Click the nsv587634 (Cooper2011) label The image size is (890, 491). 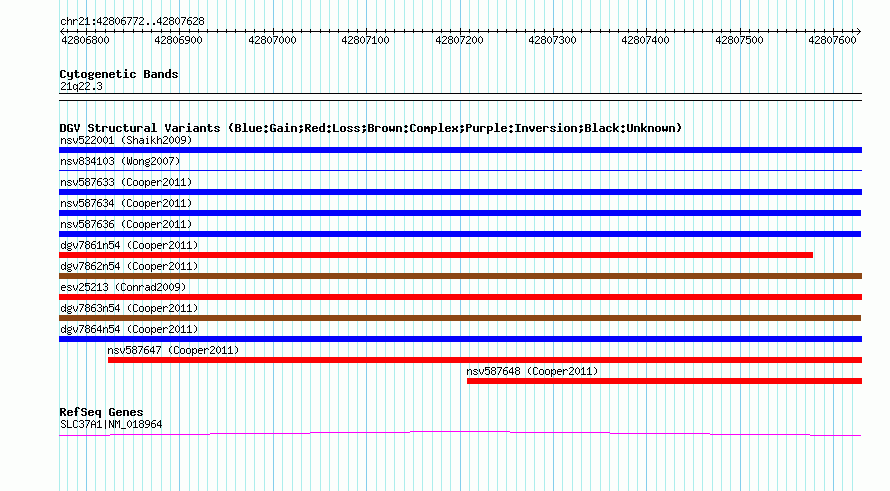(x=126, y=203)
